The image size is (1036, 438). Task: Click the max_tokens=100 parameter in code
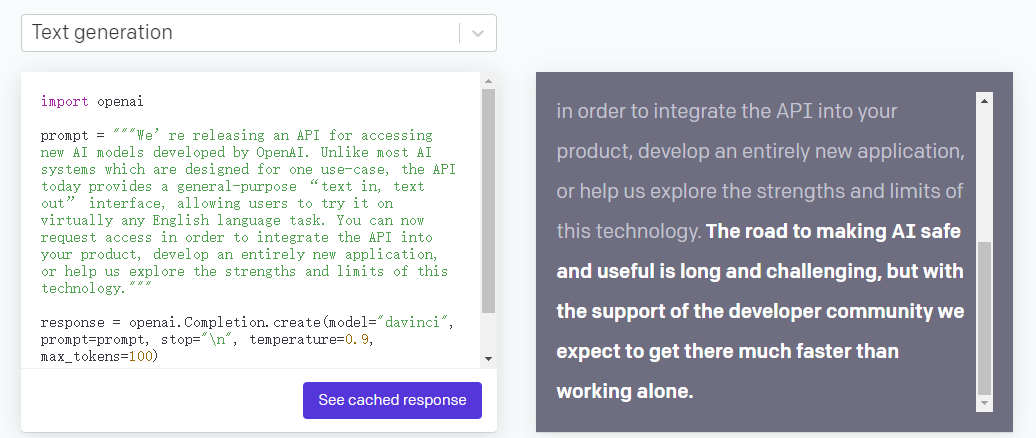click(99, 356)
